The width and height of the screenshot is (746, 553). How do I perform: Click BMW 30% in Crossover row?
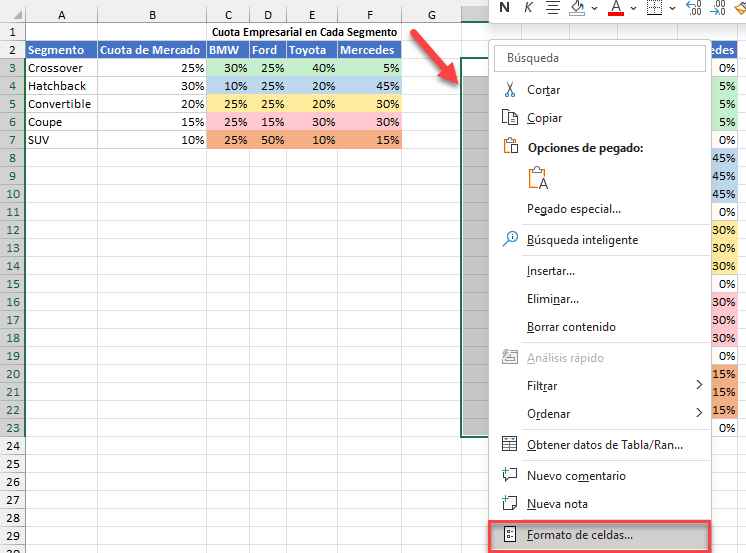click(228, 68)
